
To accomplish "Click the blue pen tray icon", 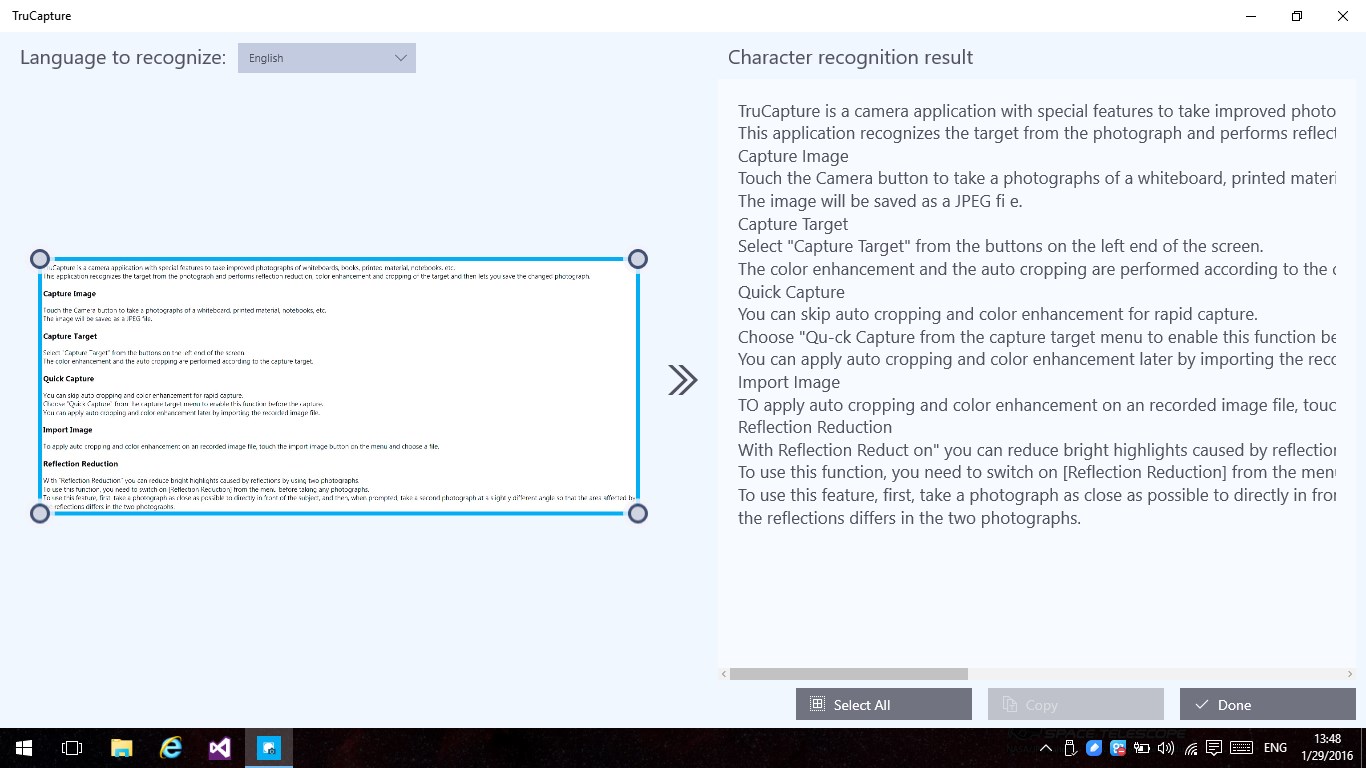I will point(1094,748).
